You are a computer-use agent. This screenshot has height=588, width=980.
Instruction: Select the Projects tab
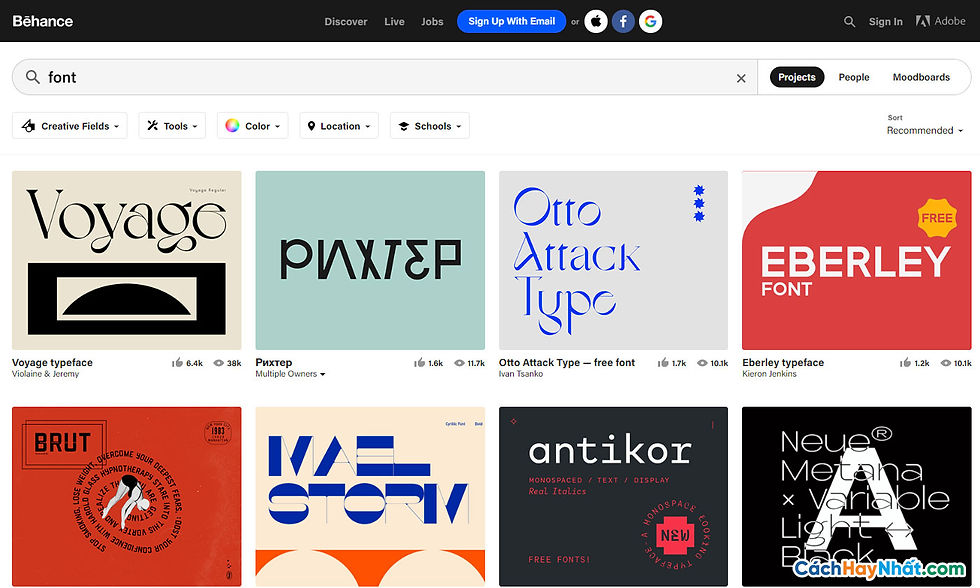797,77
